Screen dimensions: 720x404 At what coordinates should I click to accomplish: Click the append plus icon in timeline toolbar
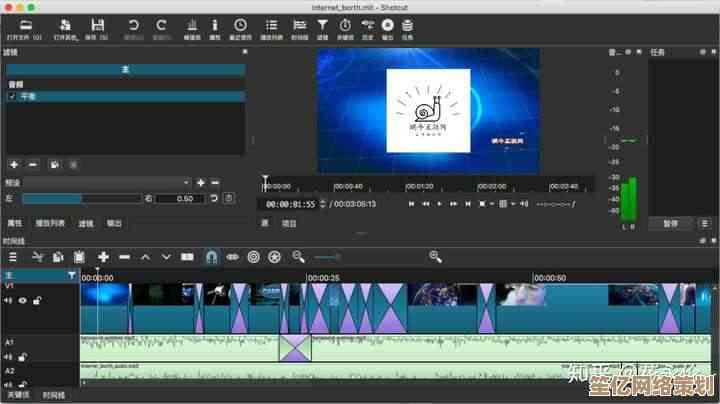[102, 257]
